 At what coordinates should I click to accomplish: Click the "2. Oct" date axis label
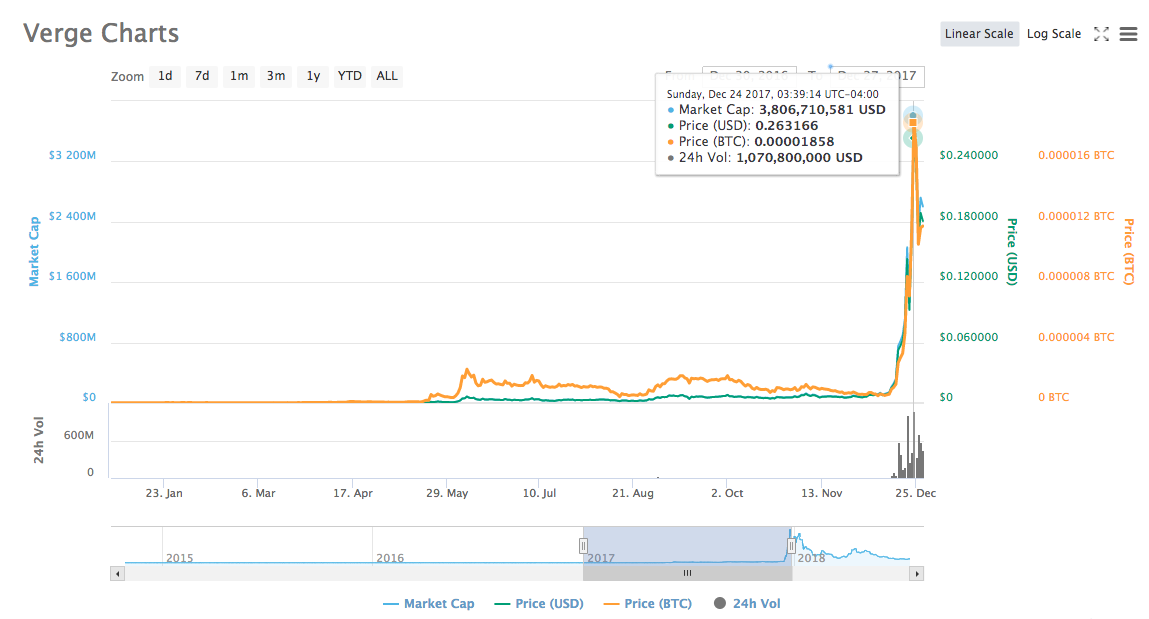(x=727, y=493)
